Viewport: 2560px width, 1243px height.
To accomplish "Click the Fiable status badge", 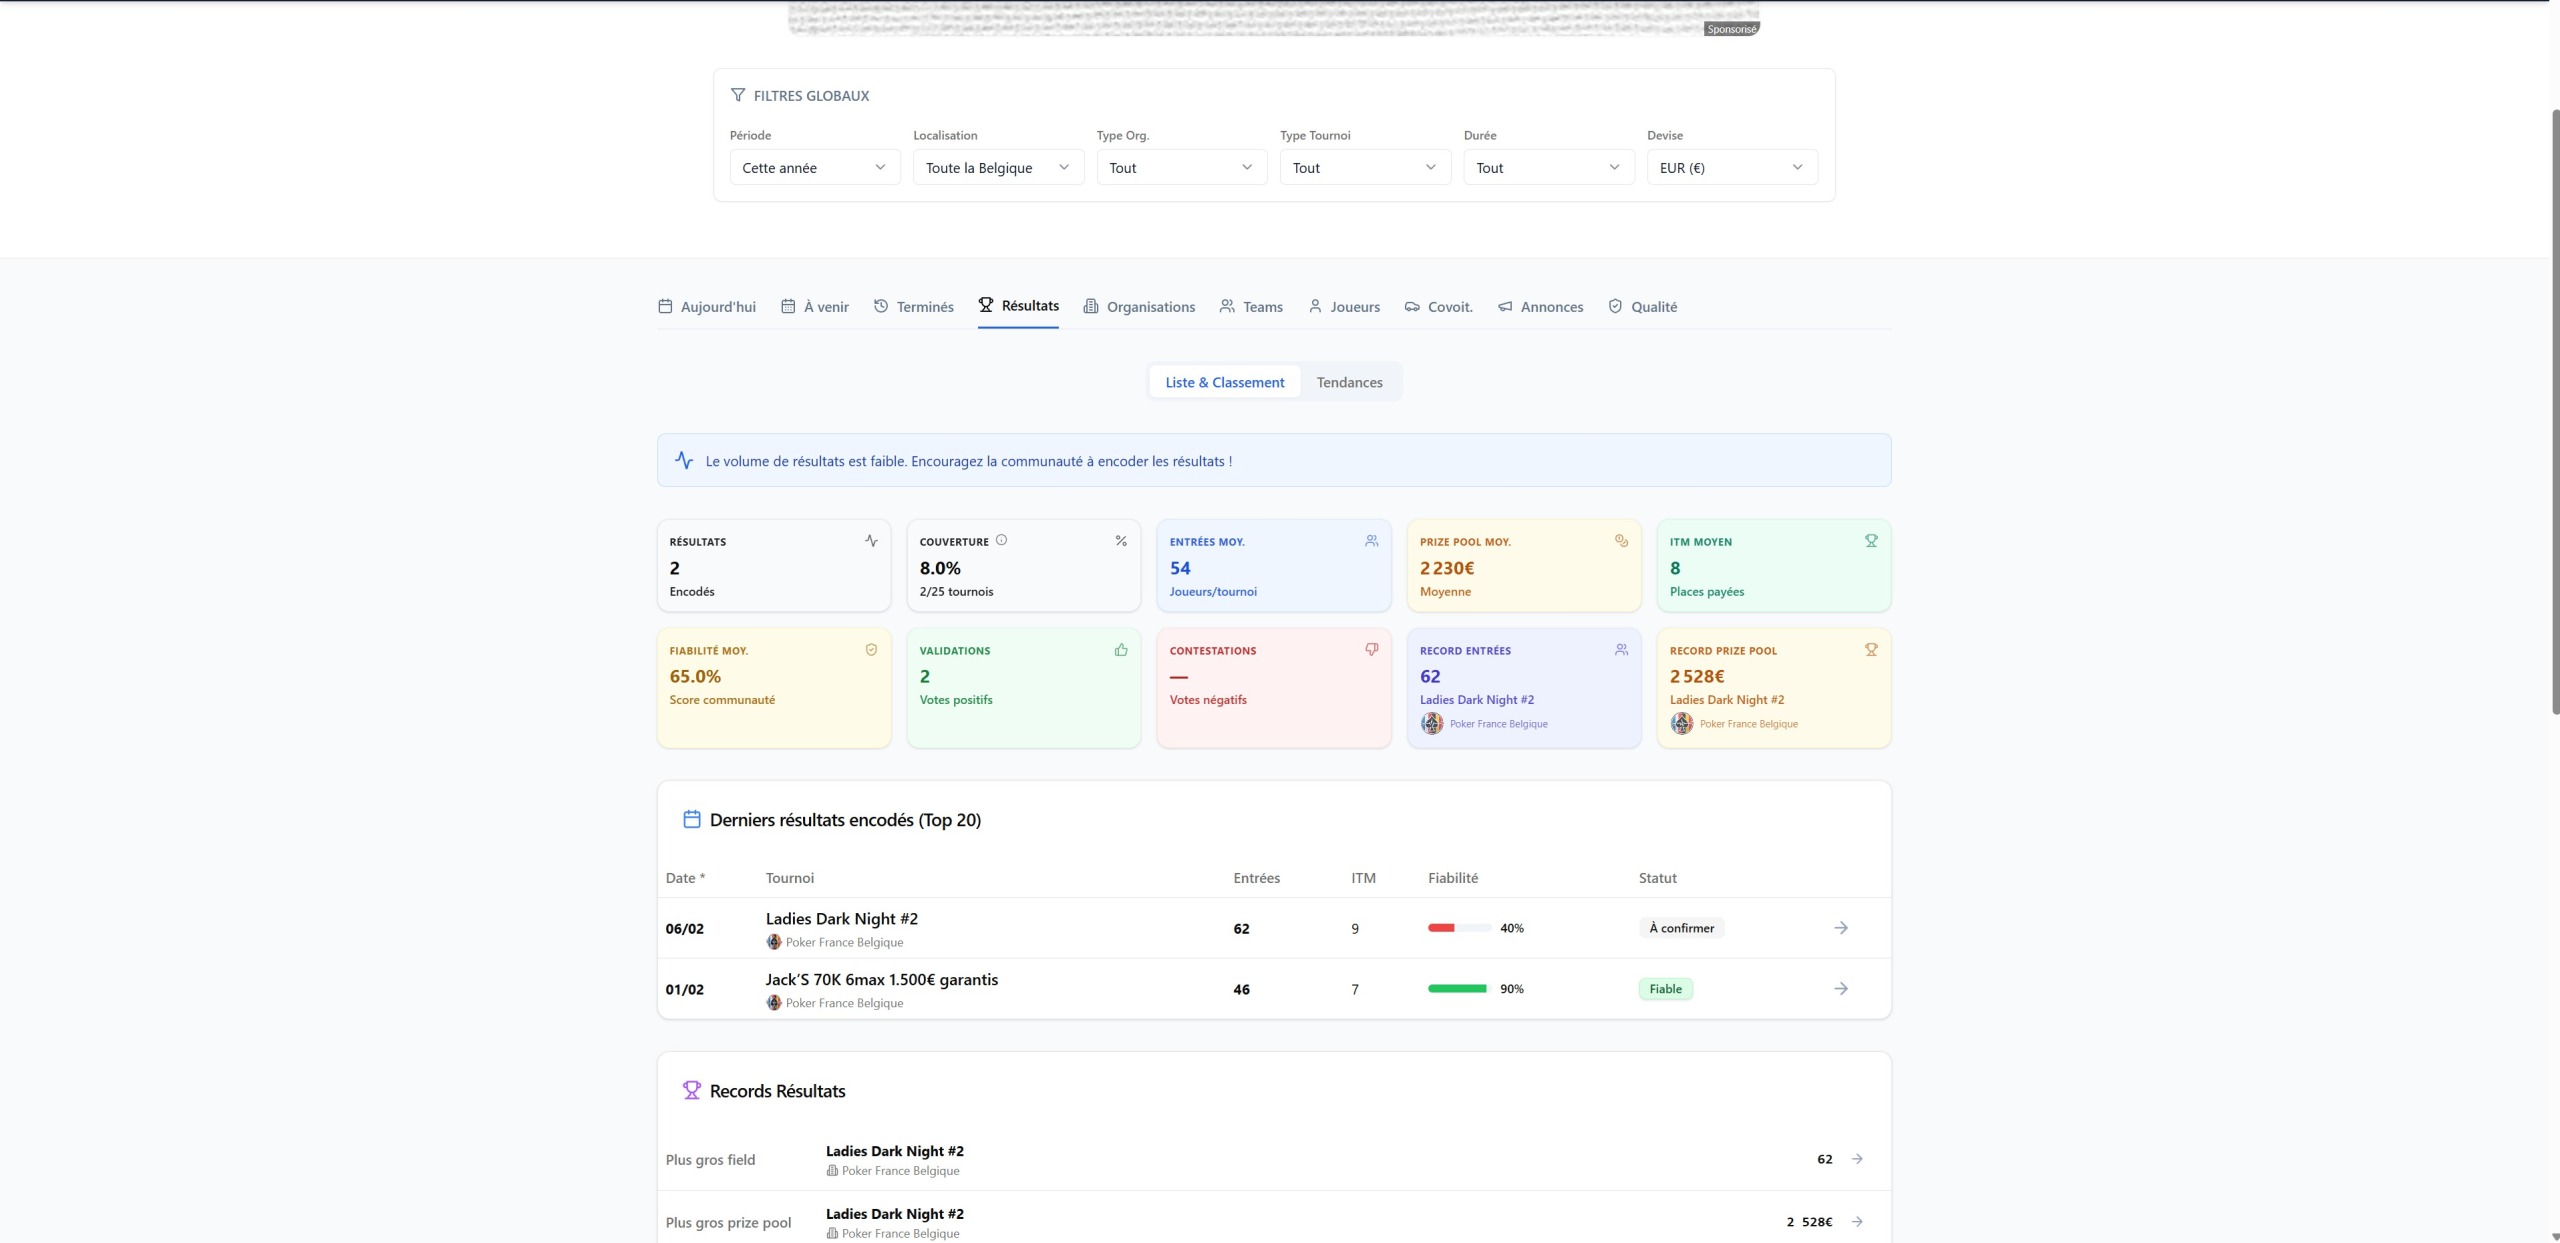I will pyautogui.click(x=1665, y=989).
